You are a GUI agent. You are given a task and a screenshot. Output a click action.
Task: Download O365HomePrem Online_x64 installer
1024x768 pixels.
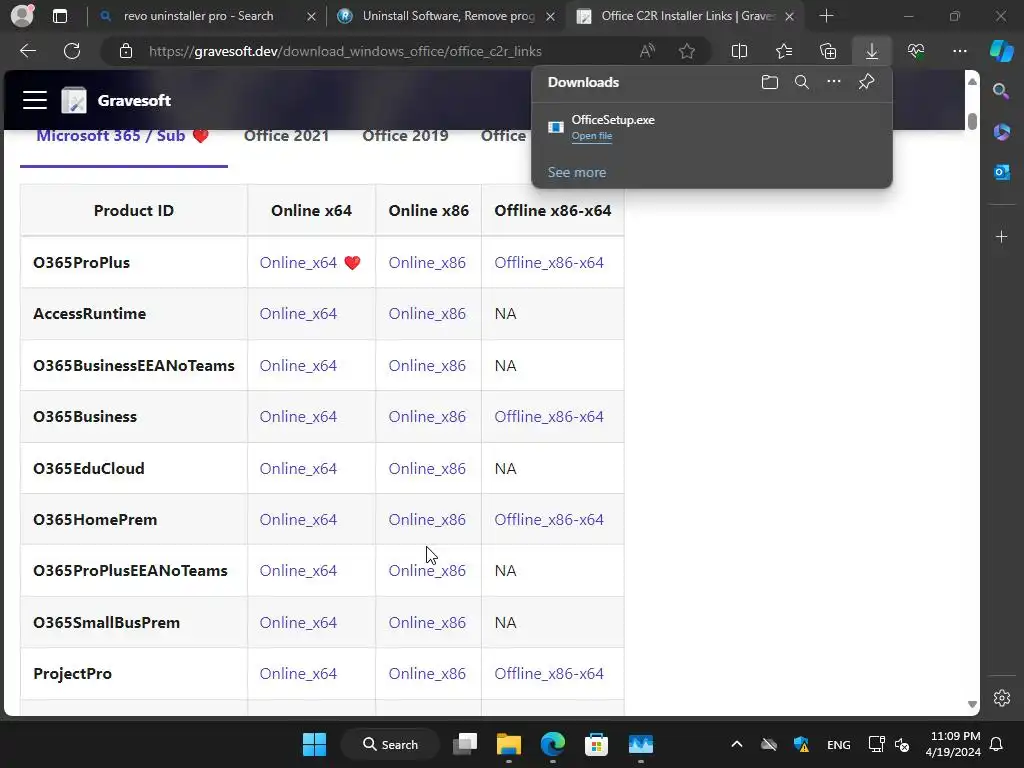coord(298,520)
